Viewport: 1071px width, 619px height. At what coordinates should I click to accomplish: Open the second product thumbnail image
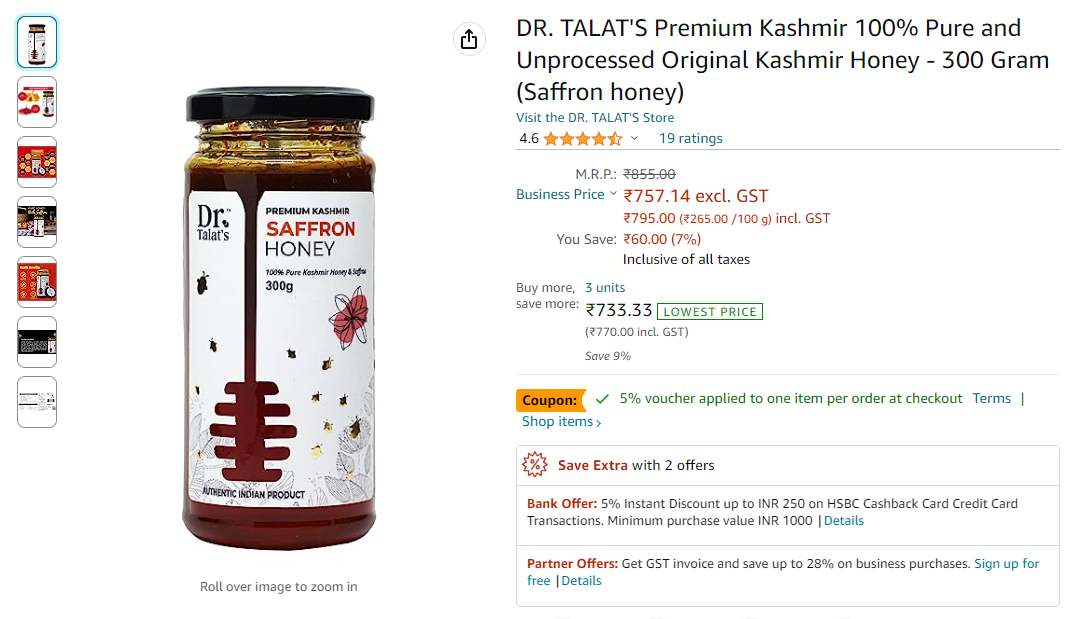[x=37, y=102]
